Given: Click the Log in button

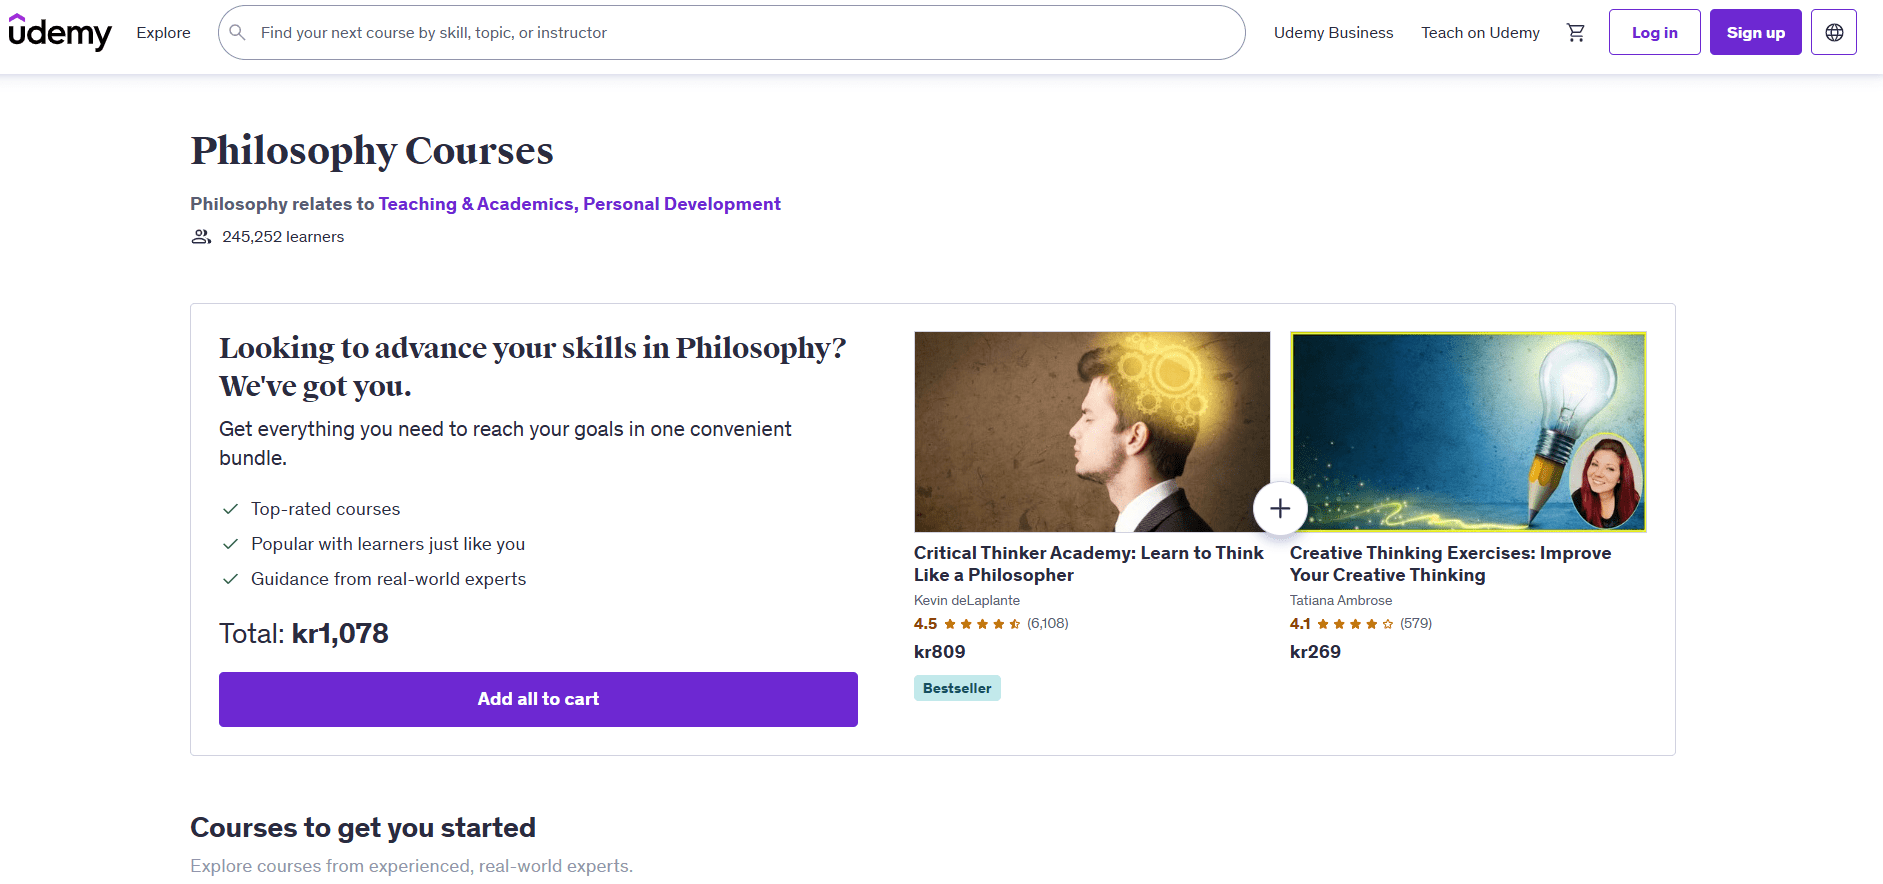Looking at the screenshot, I should 1655,32.
